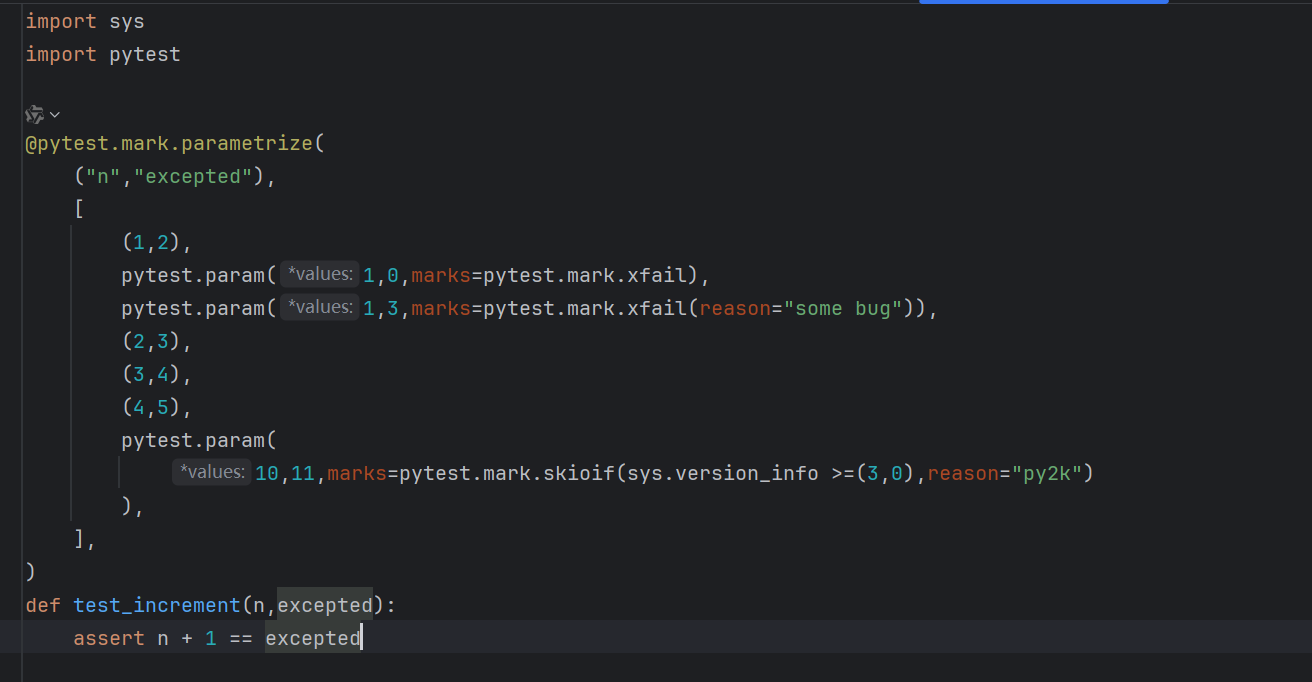This screenshot has width=1312, height=682.
Task: Click the opening "[" bracket line
Action: click(79, 209)
